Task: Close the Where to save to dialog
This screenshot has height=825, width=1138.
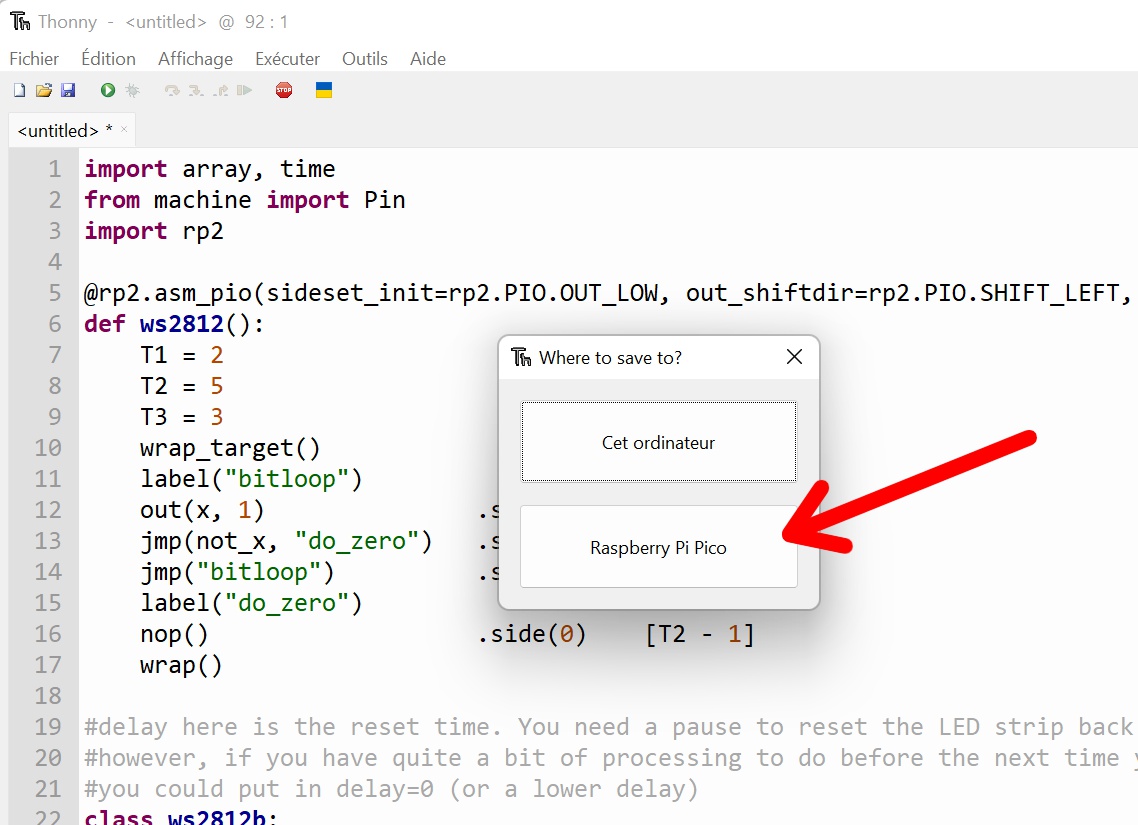Action: [x=795, y=356]
